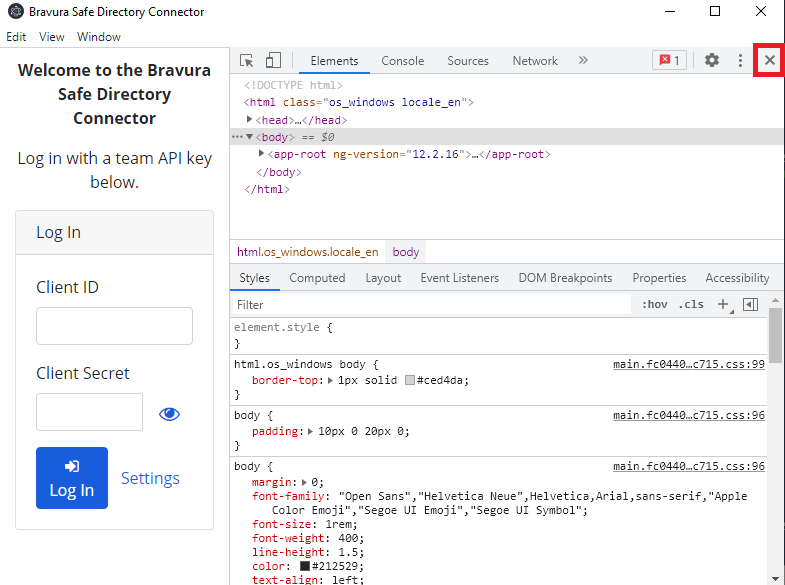Expand the border-top shorthand property
The image size is (785, 585).
click(x=330, y=380)
